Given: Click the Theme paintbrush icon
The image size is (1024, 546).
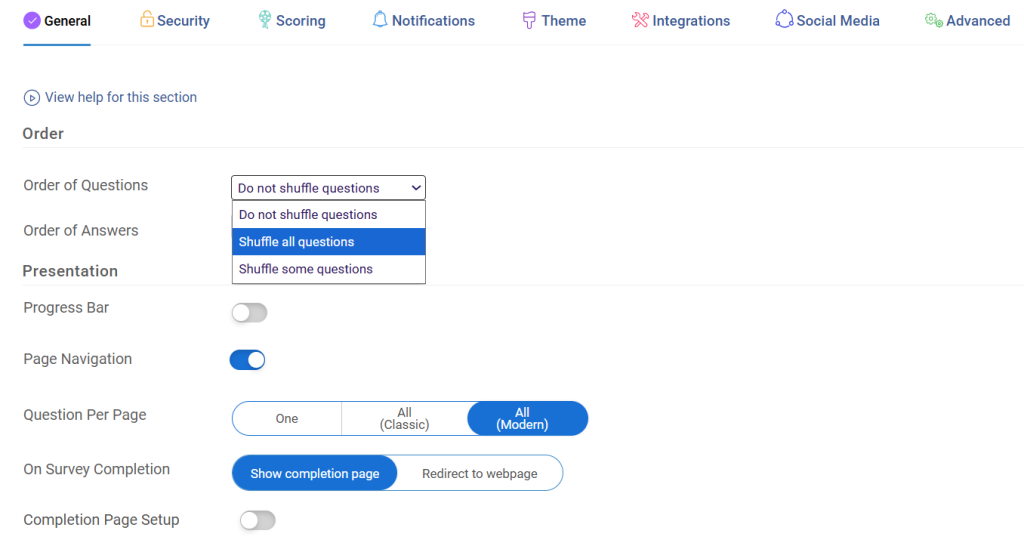Looking at the screenshot, I should click(529, 20).
